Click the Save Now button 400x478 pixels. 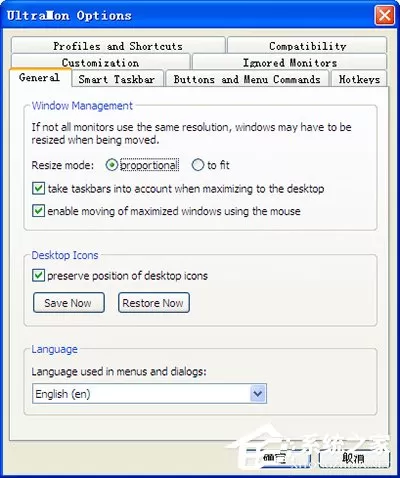(69, 303)
